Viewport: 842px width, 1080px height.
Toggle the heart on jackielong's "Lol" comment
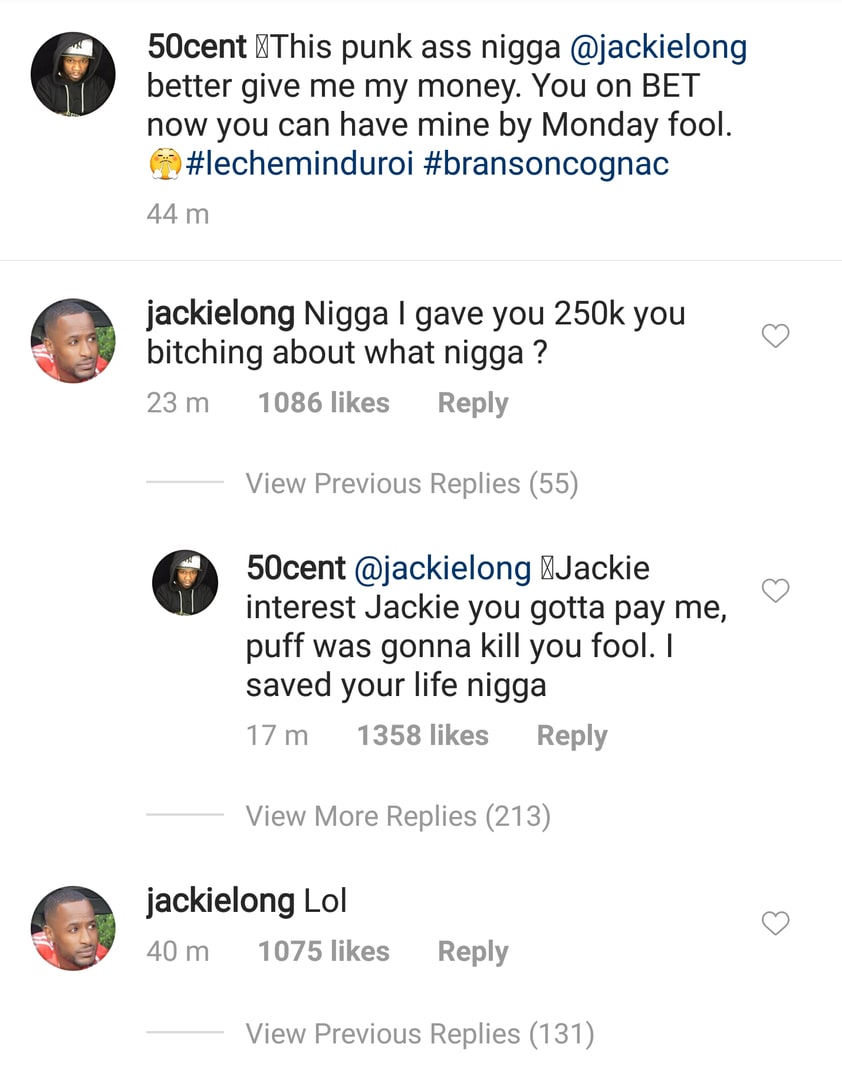coord(776,924)
